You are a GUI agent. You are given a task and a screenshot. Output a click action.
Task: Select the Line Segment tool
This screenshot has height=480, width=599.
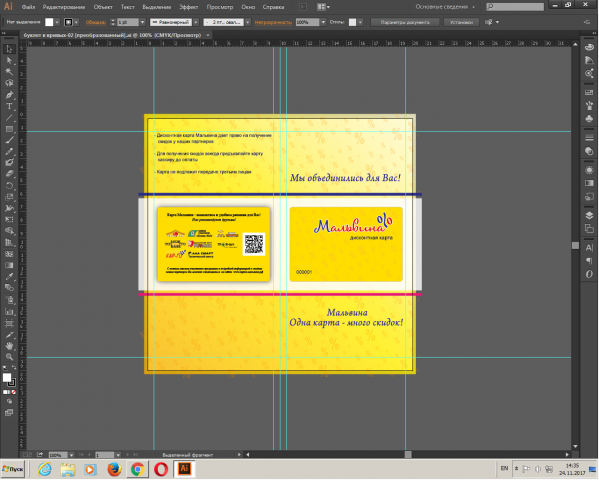click(x=9, y=118)
